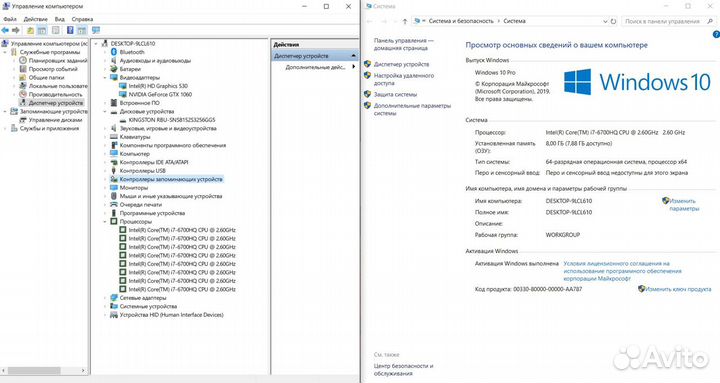The width and height of the screenshot is (720, 383).
Task: Open Защита системы link
Action: [x=395, y=94]
